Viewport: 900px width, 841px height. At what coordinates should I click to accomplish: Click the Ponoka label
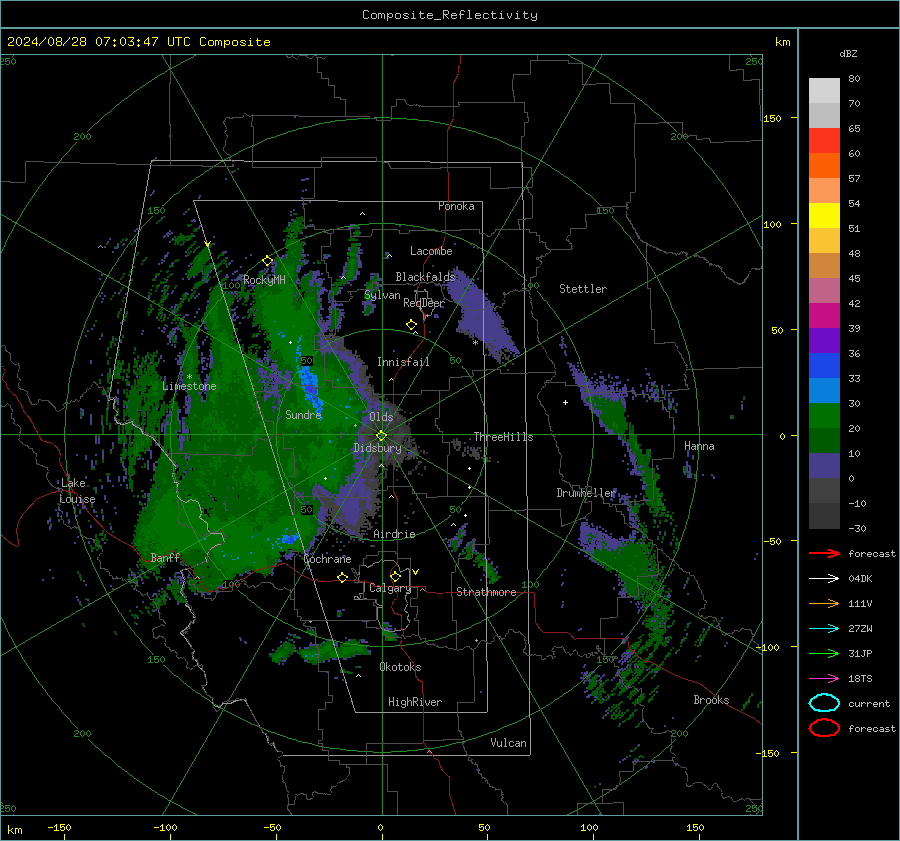click(456, 206)
